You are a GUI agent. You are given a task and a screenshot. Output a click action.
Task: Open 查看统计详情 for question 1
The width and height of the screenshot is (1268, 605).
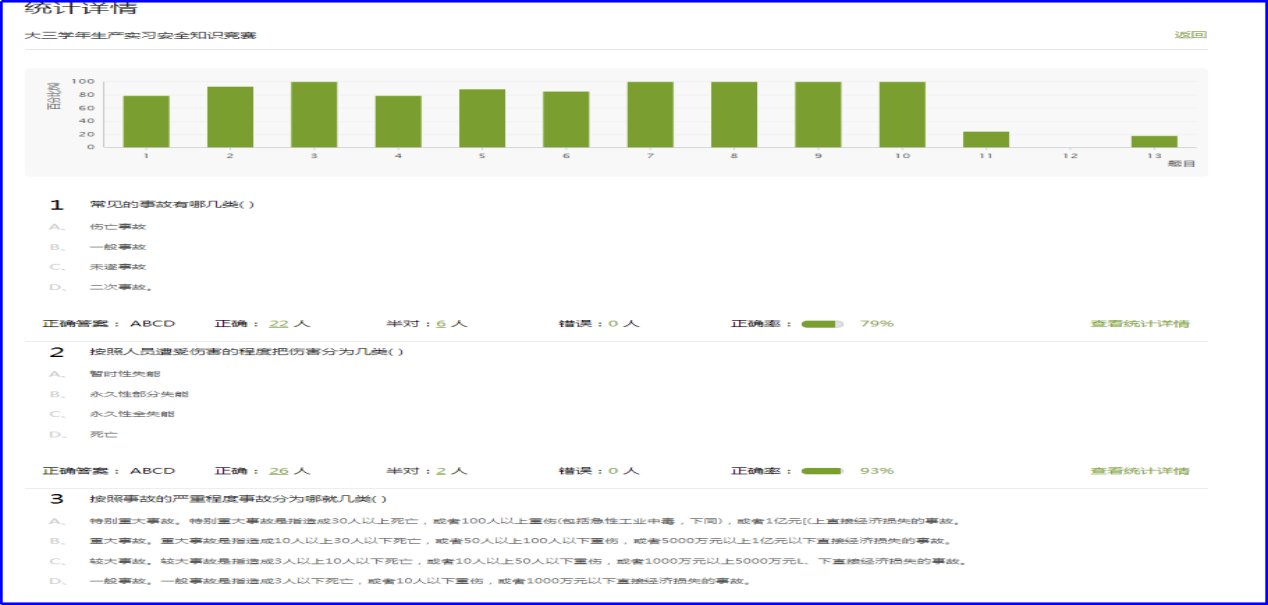coord(1139,324)
